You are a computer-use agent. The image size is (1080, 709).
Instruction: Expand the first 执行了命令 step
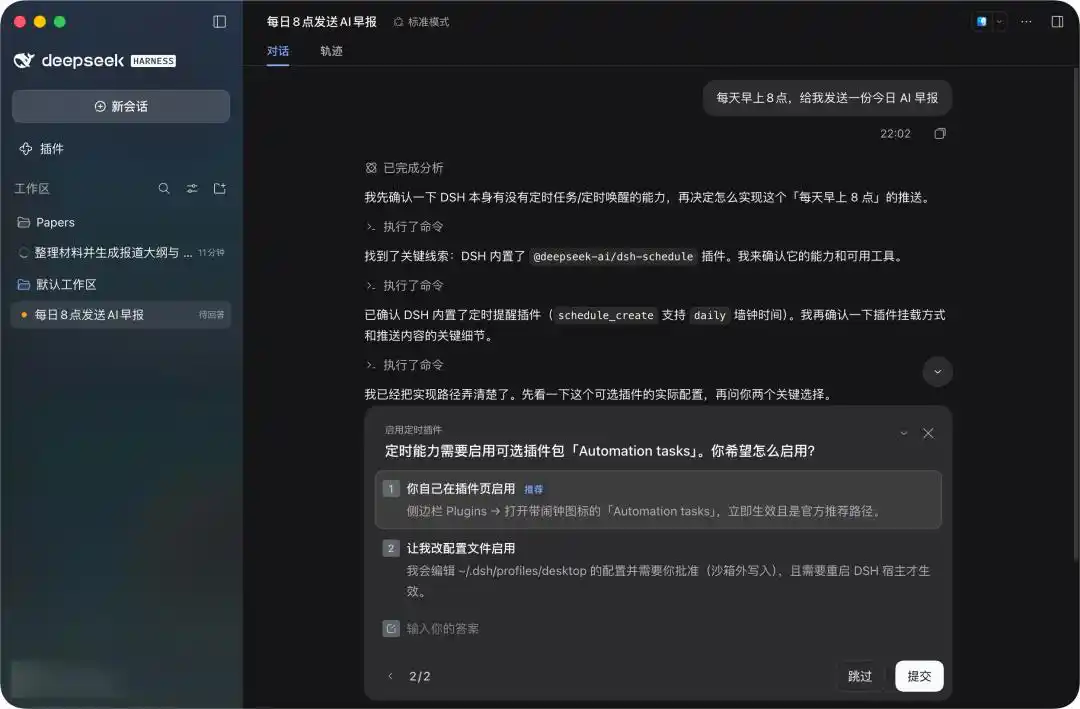pos(405,227)
